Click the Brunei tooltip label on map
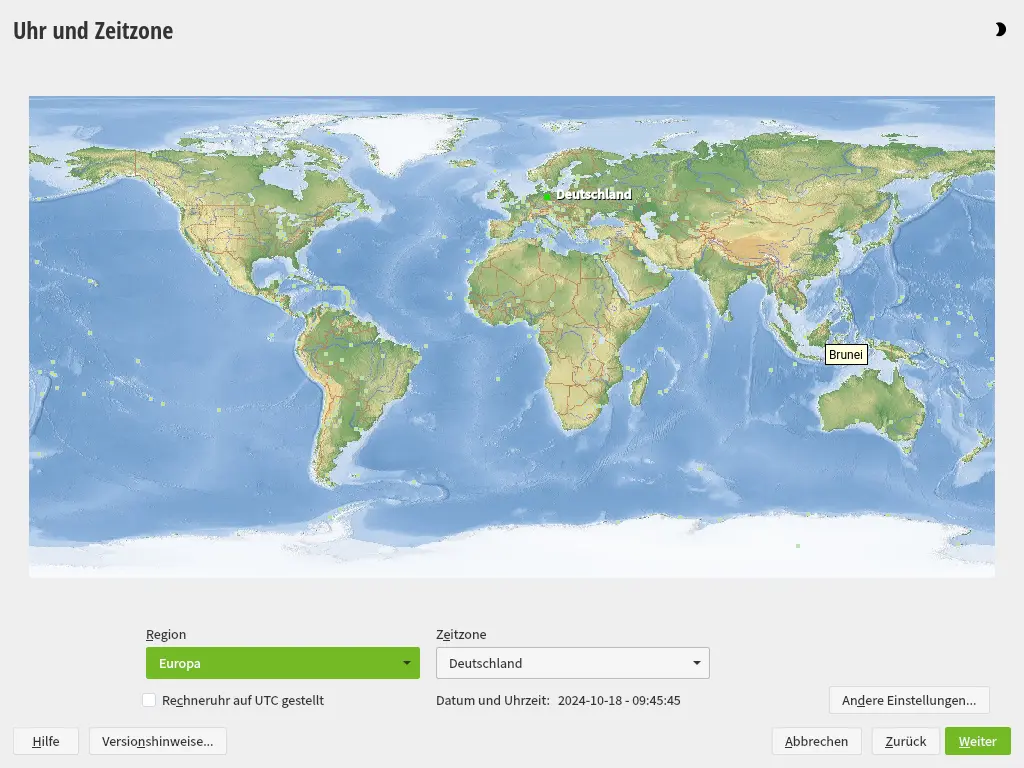 [x=845, y=354]
